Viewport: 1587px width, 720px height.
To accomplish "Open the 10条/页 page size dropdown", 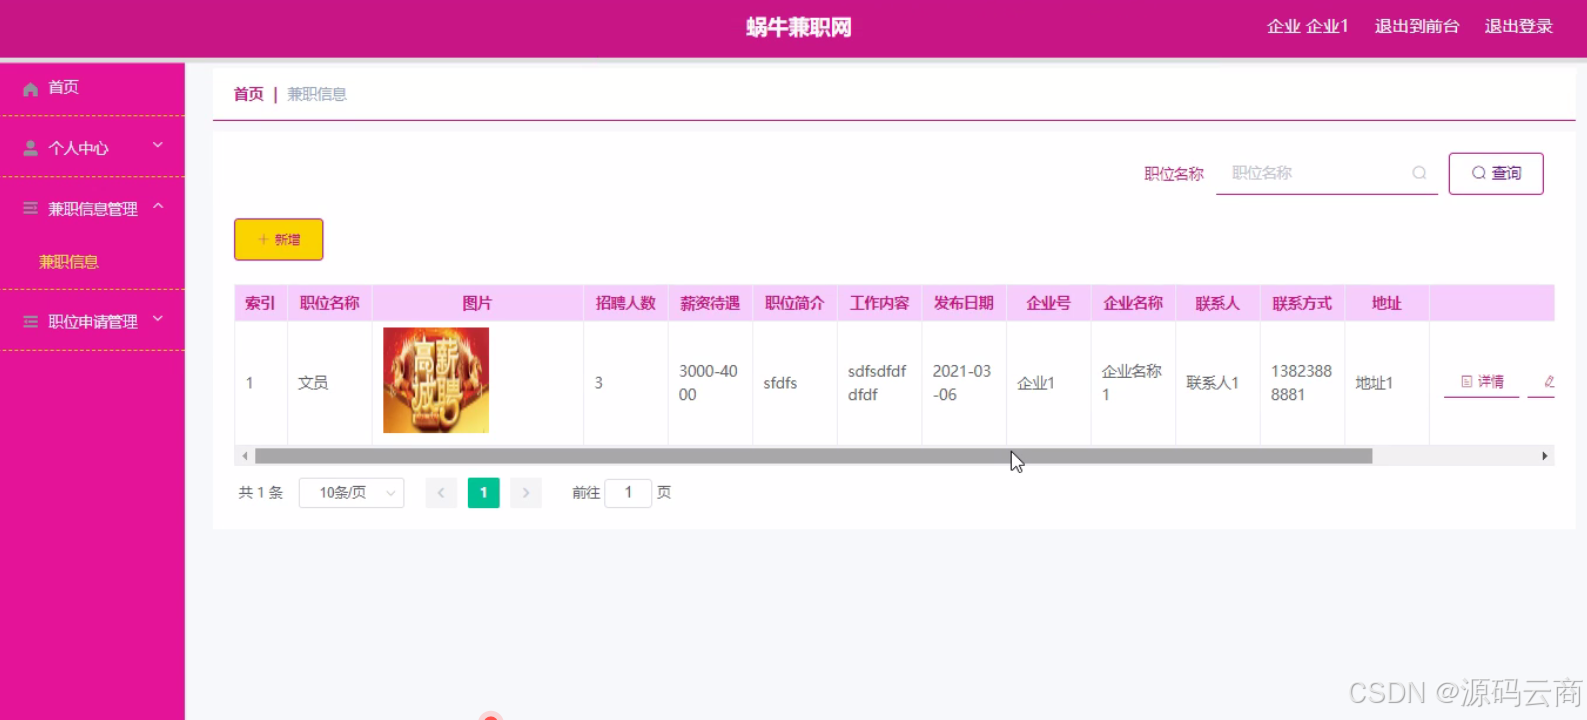I will pos(351,493).
